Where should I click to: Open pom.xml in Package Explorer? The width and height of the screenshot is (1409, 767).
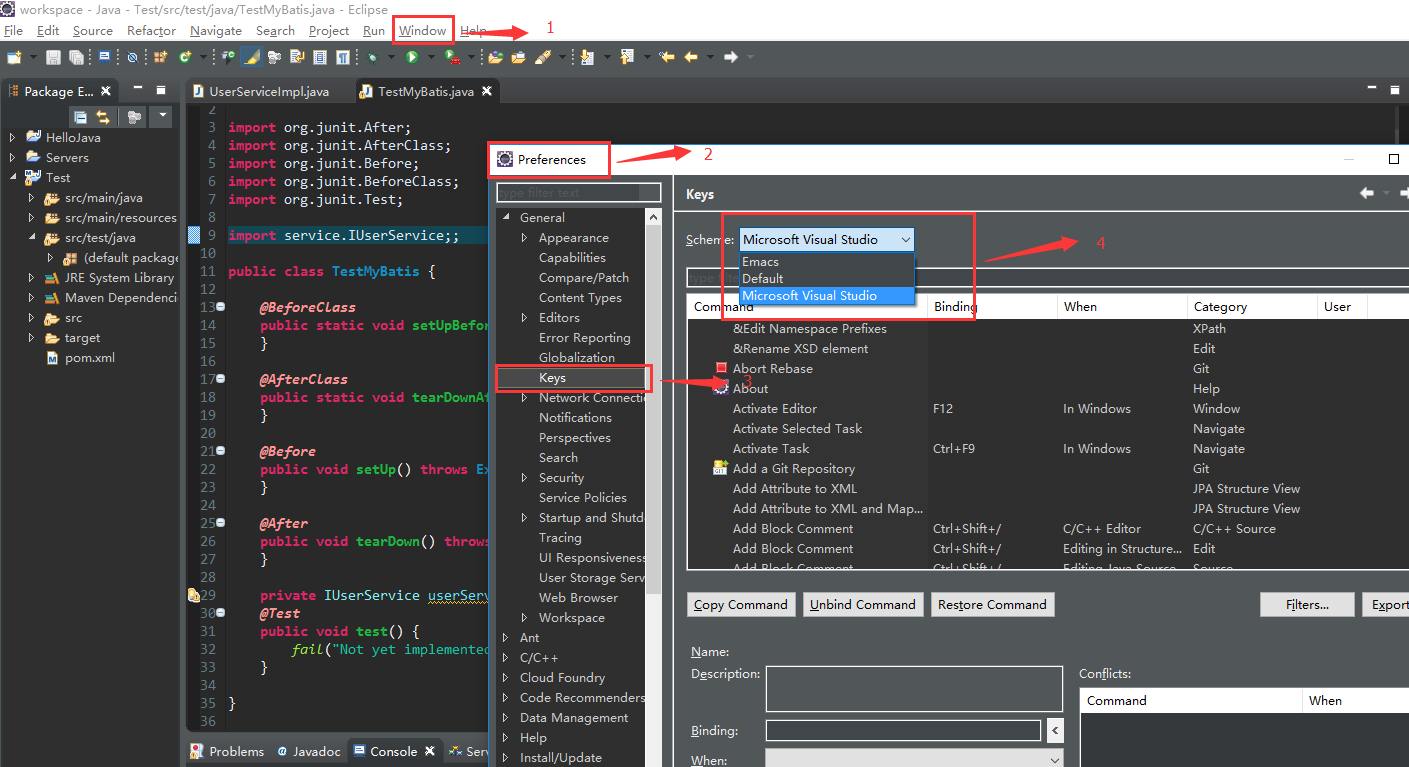pyautogui.click(x=91, y=358)
